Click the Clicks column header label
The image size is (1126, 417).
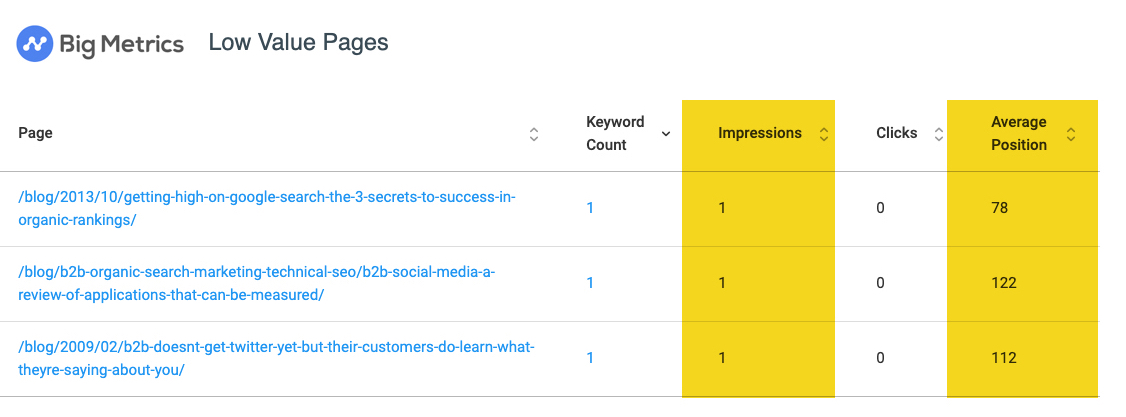tap(897, 133)
